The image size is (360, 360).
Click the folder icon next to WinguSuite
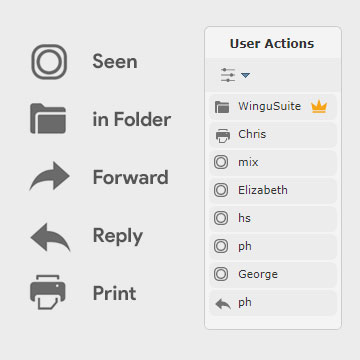[222, 107]
